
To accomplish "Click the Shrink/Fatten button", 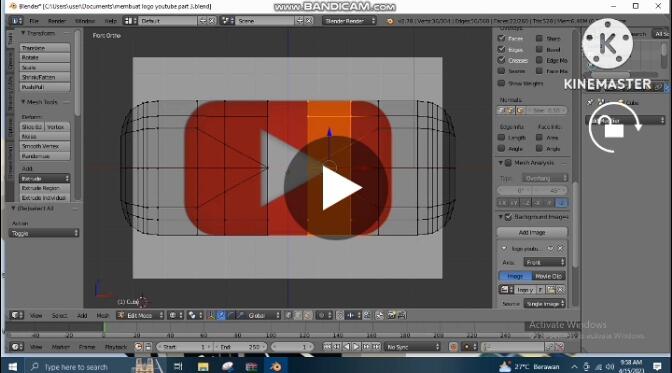I will tap(45, 77).
